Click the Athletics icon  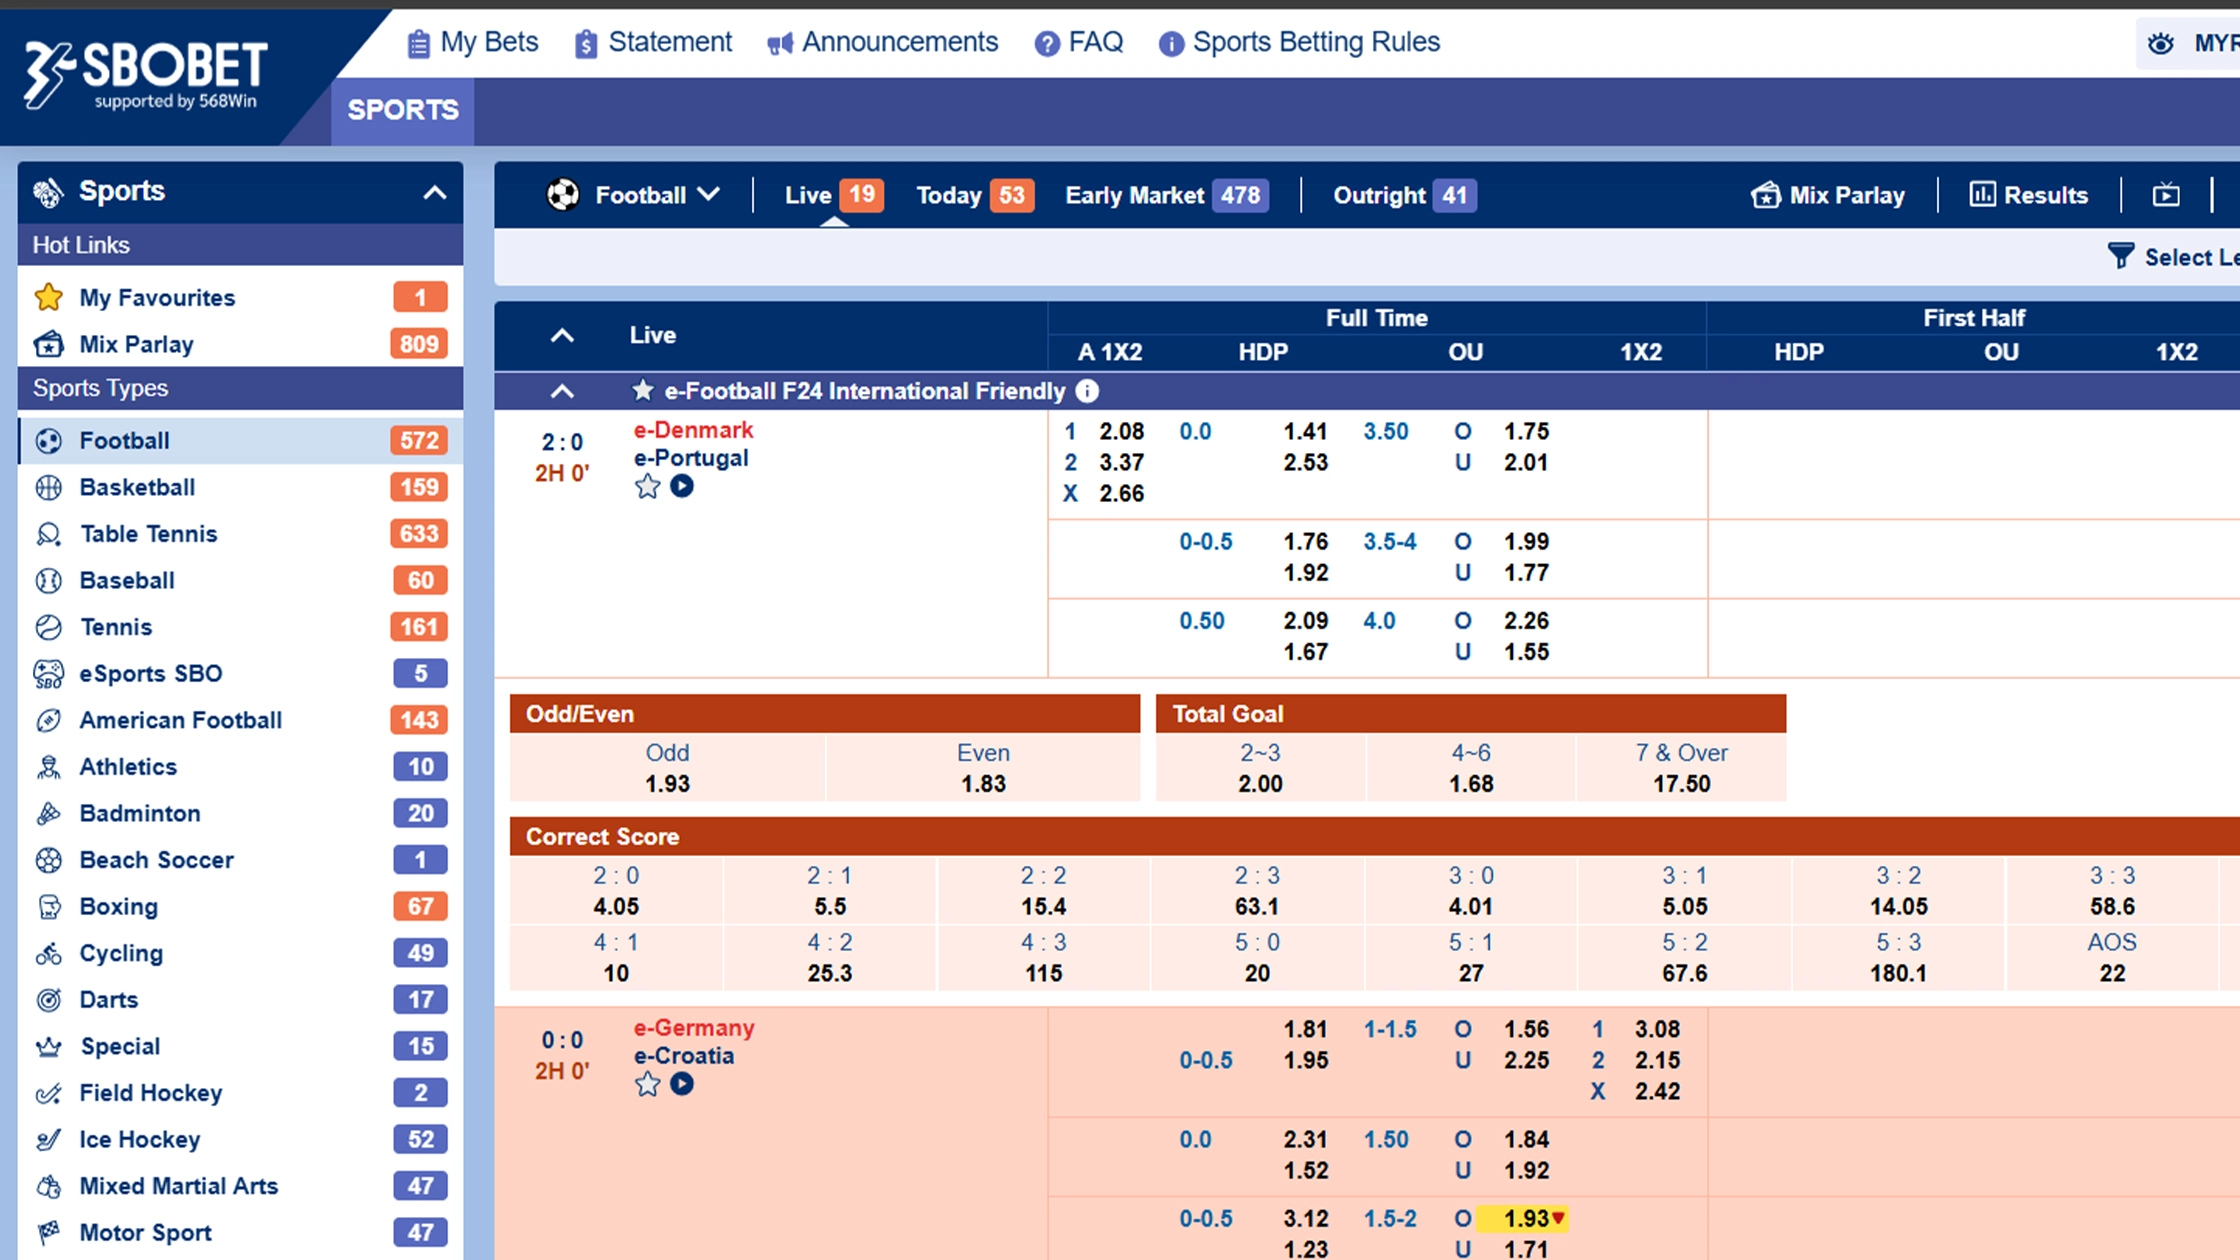(x=48, y=767)
